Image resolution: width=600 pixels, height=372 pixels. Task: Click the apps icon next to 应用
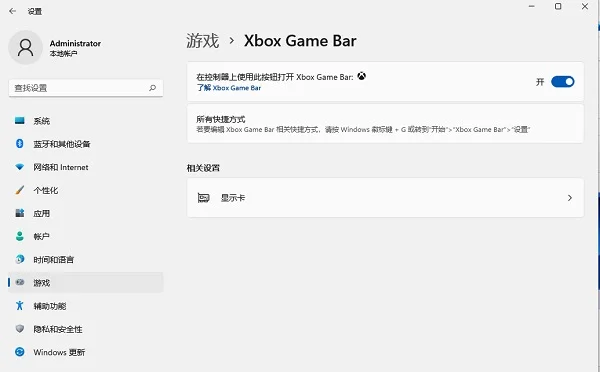click(x=20, y=213)
